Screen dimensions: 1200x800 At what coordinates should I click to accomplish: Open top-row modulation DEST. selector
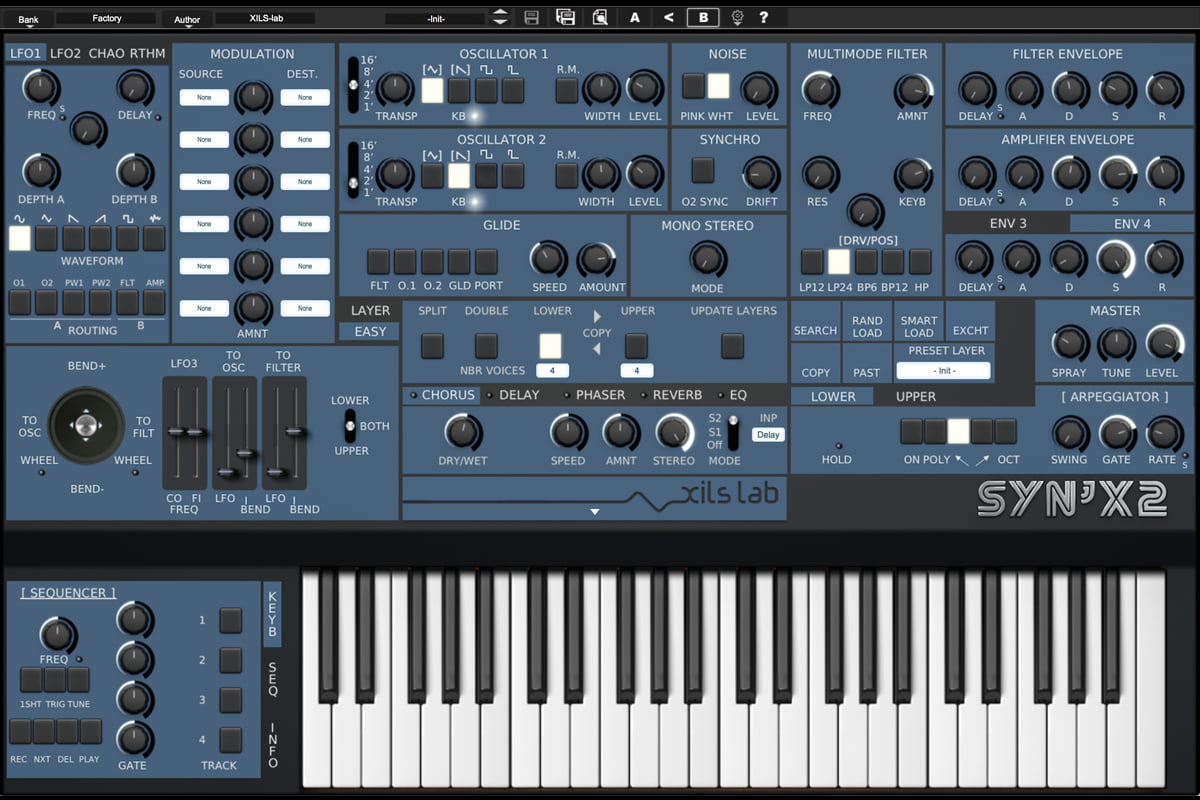click(x=305, y=98)
